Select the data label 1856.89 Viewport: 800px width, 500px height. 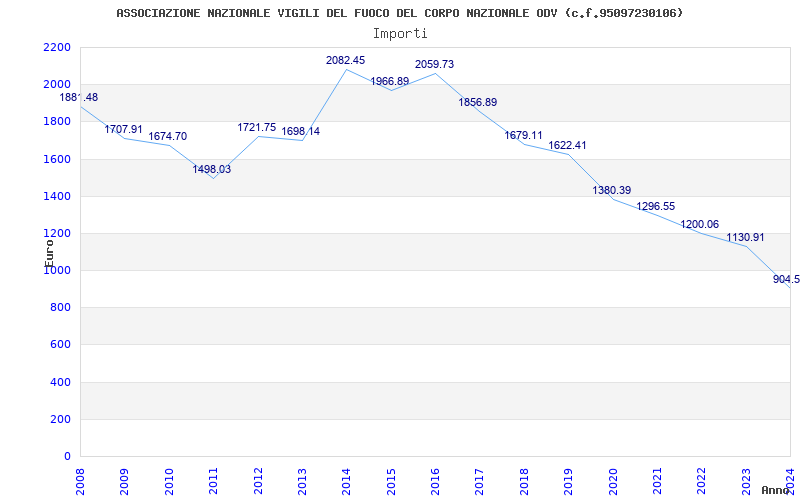tap(478, 102)
